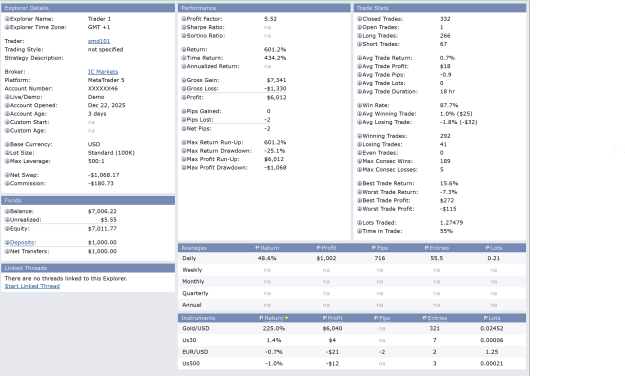The width and height of the screenshot is (625, 376).
Task: Click the info icon beside Best Trade Return
Action: [360, 183]
